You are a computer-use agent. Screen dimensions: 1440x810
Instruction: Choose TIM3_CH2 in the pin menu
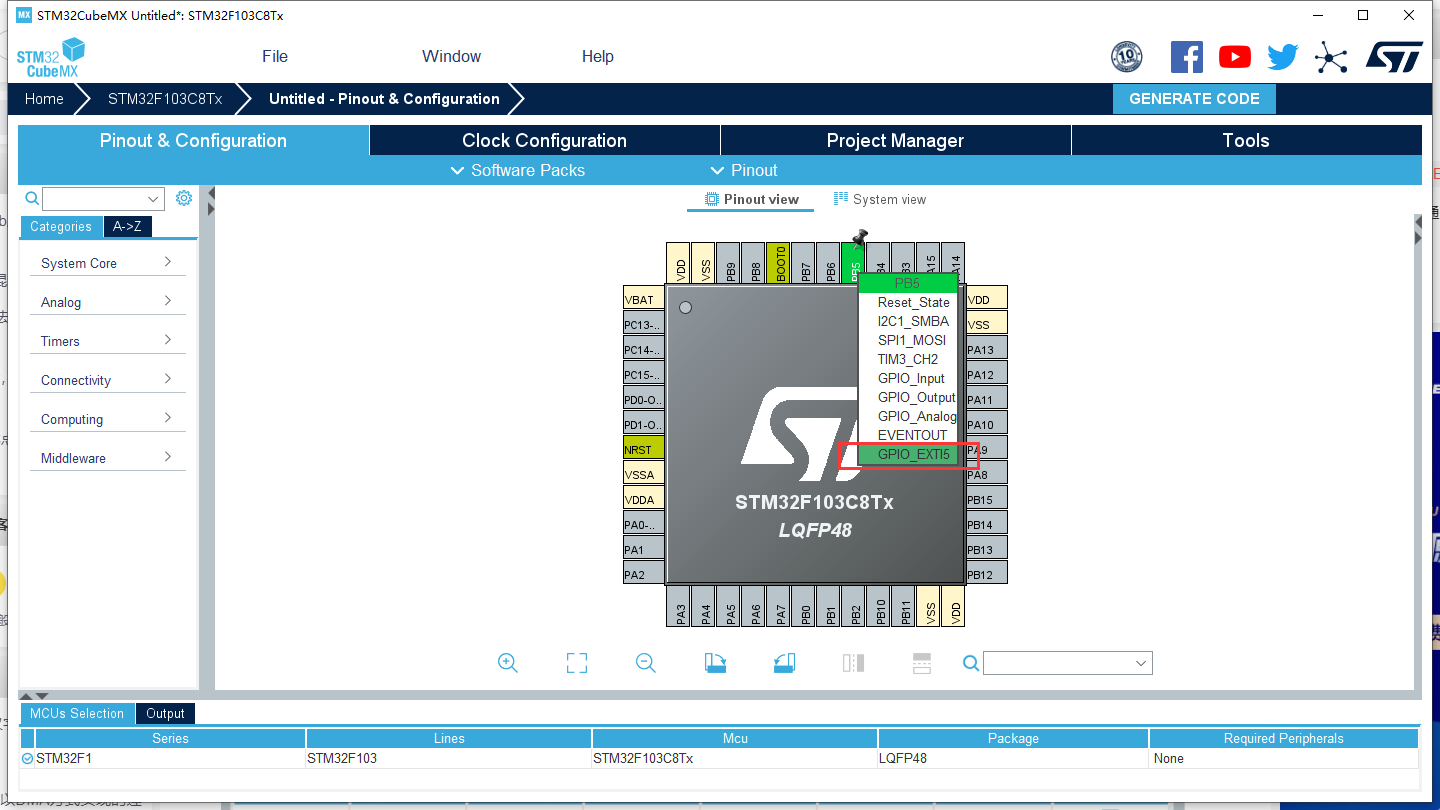pyautogui.click(x=909, y=359)
